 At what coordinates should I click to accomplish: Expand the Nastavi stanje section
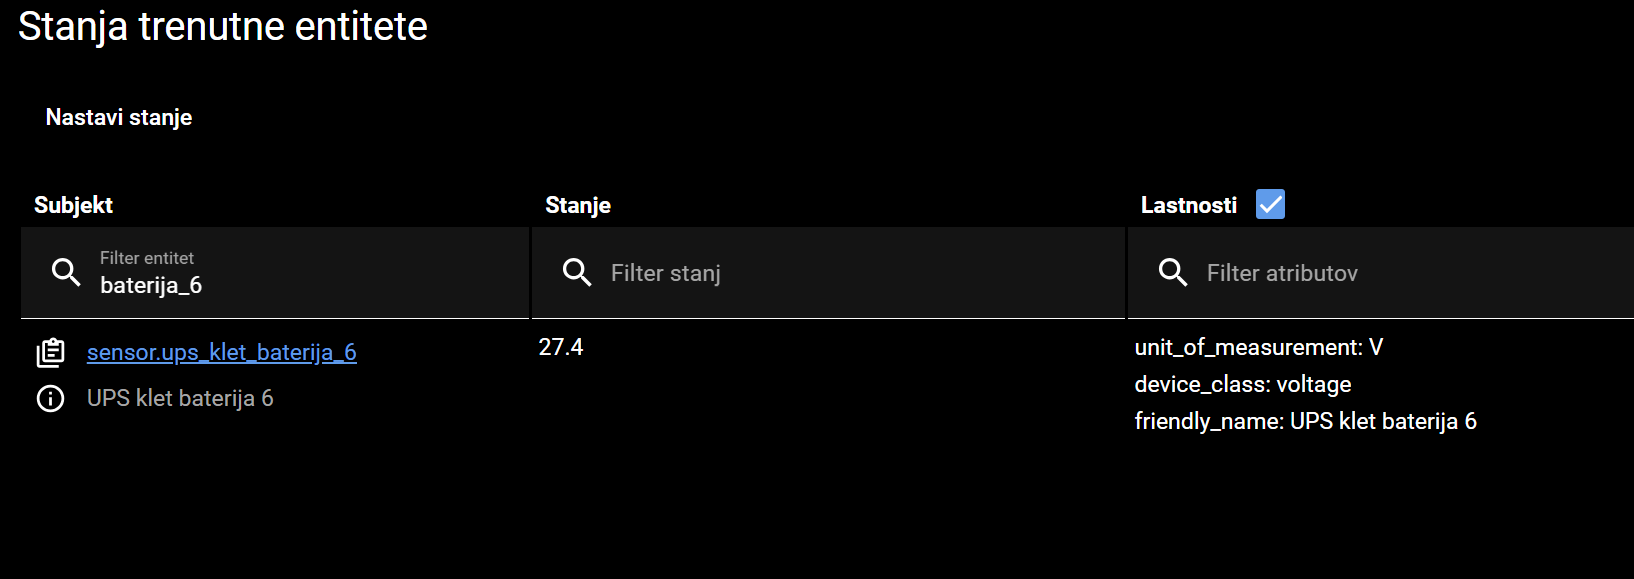119,117
